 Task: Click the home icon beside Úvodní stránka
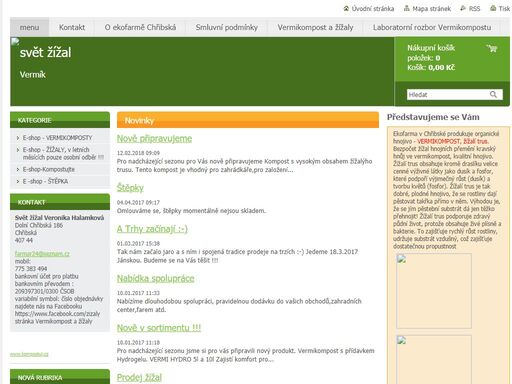(x=346, y=9)
